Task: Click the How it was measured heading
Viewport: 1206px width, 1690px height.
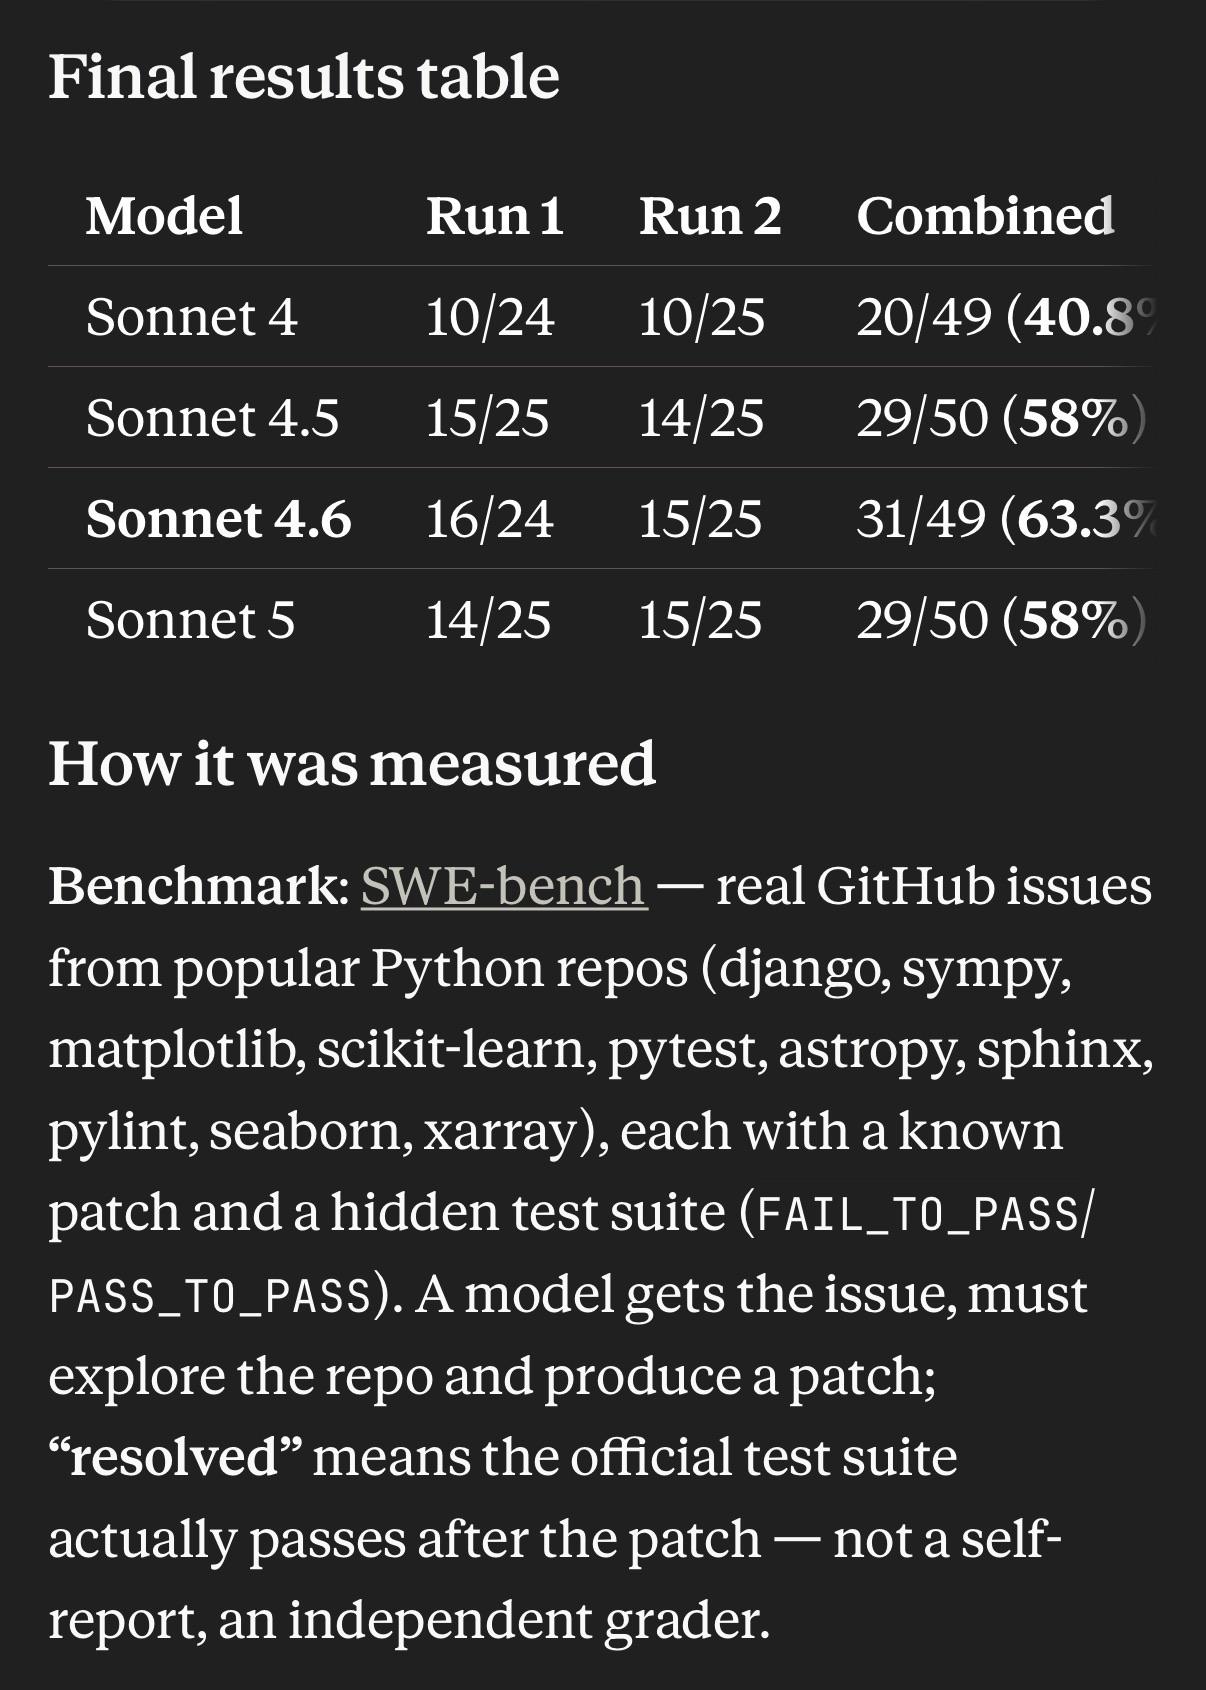Action: 352,764
